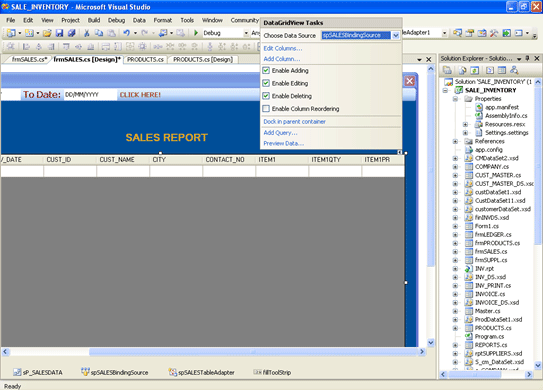Expand the References node
This screenshot has height=390, width=543.
pyautogui.click(x=455, y=141)
